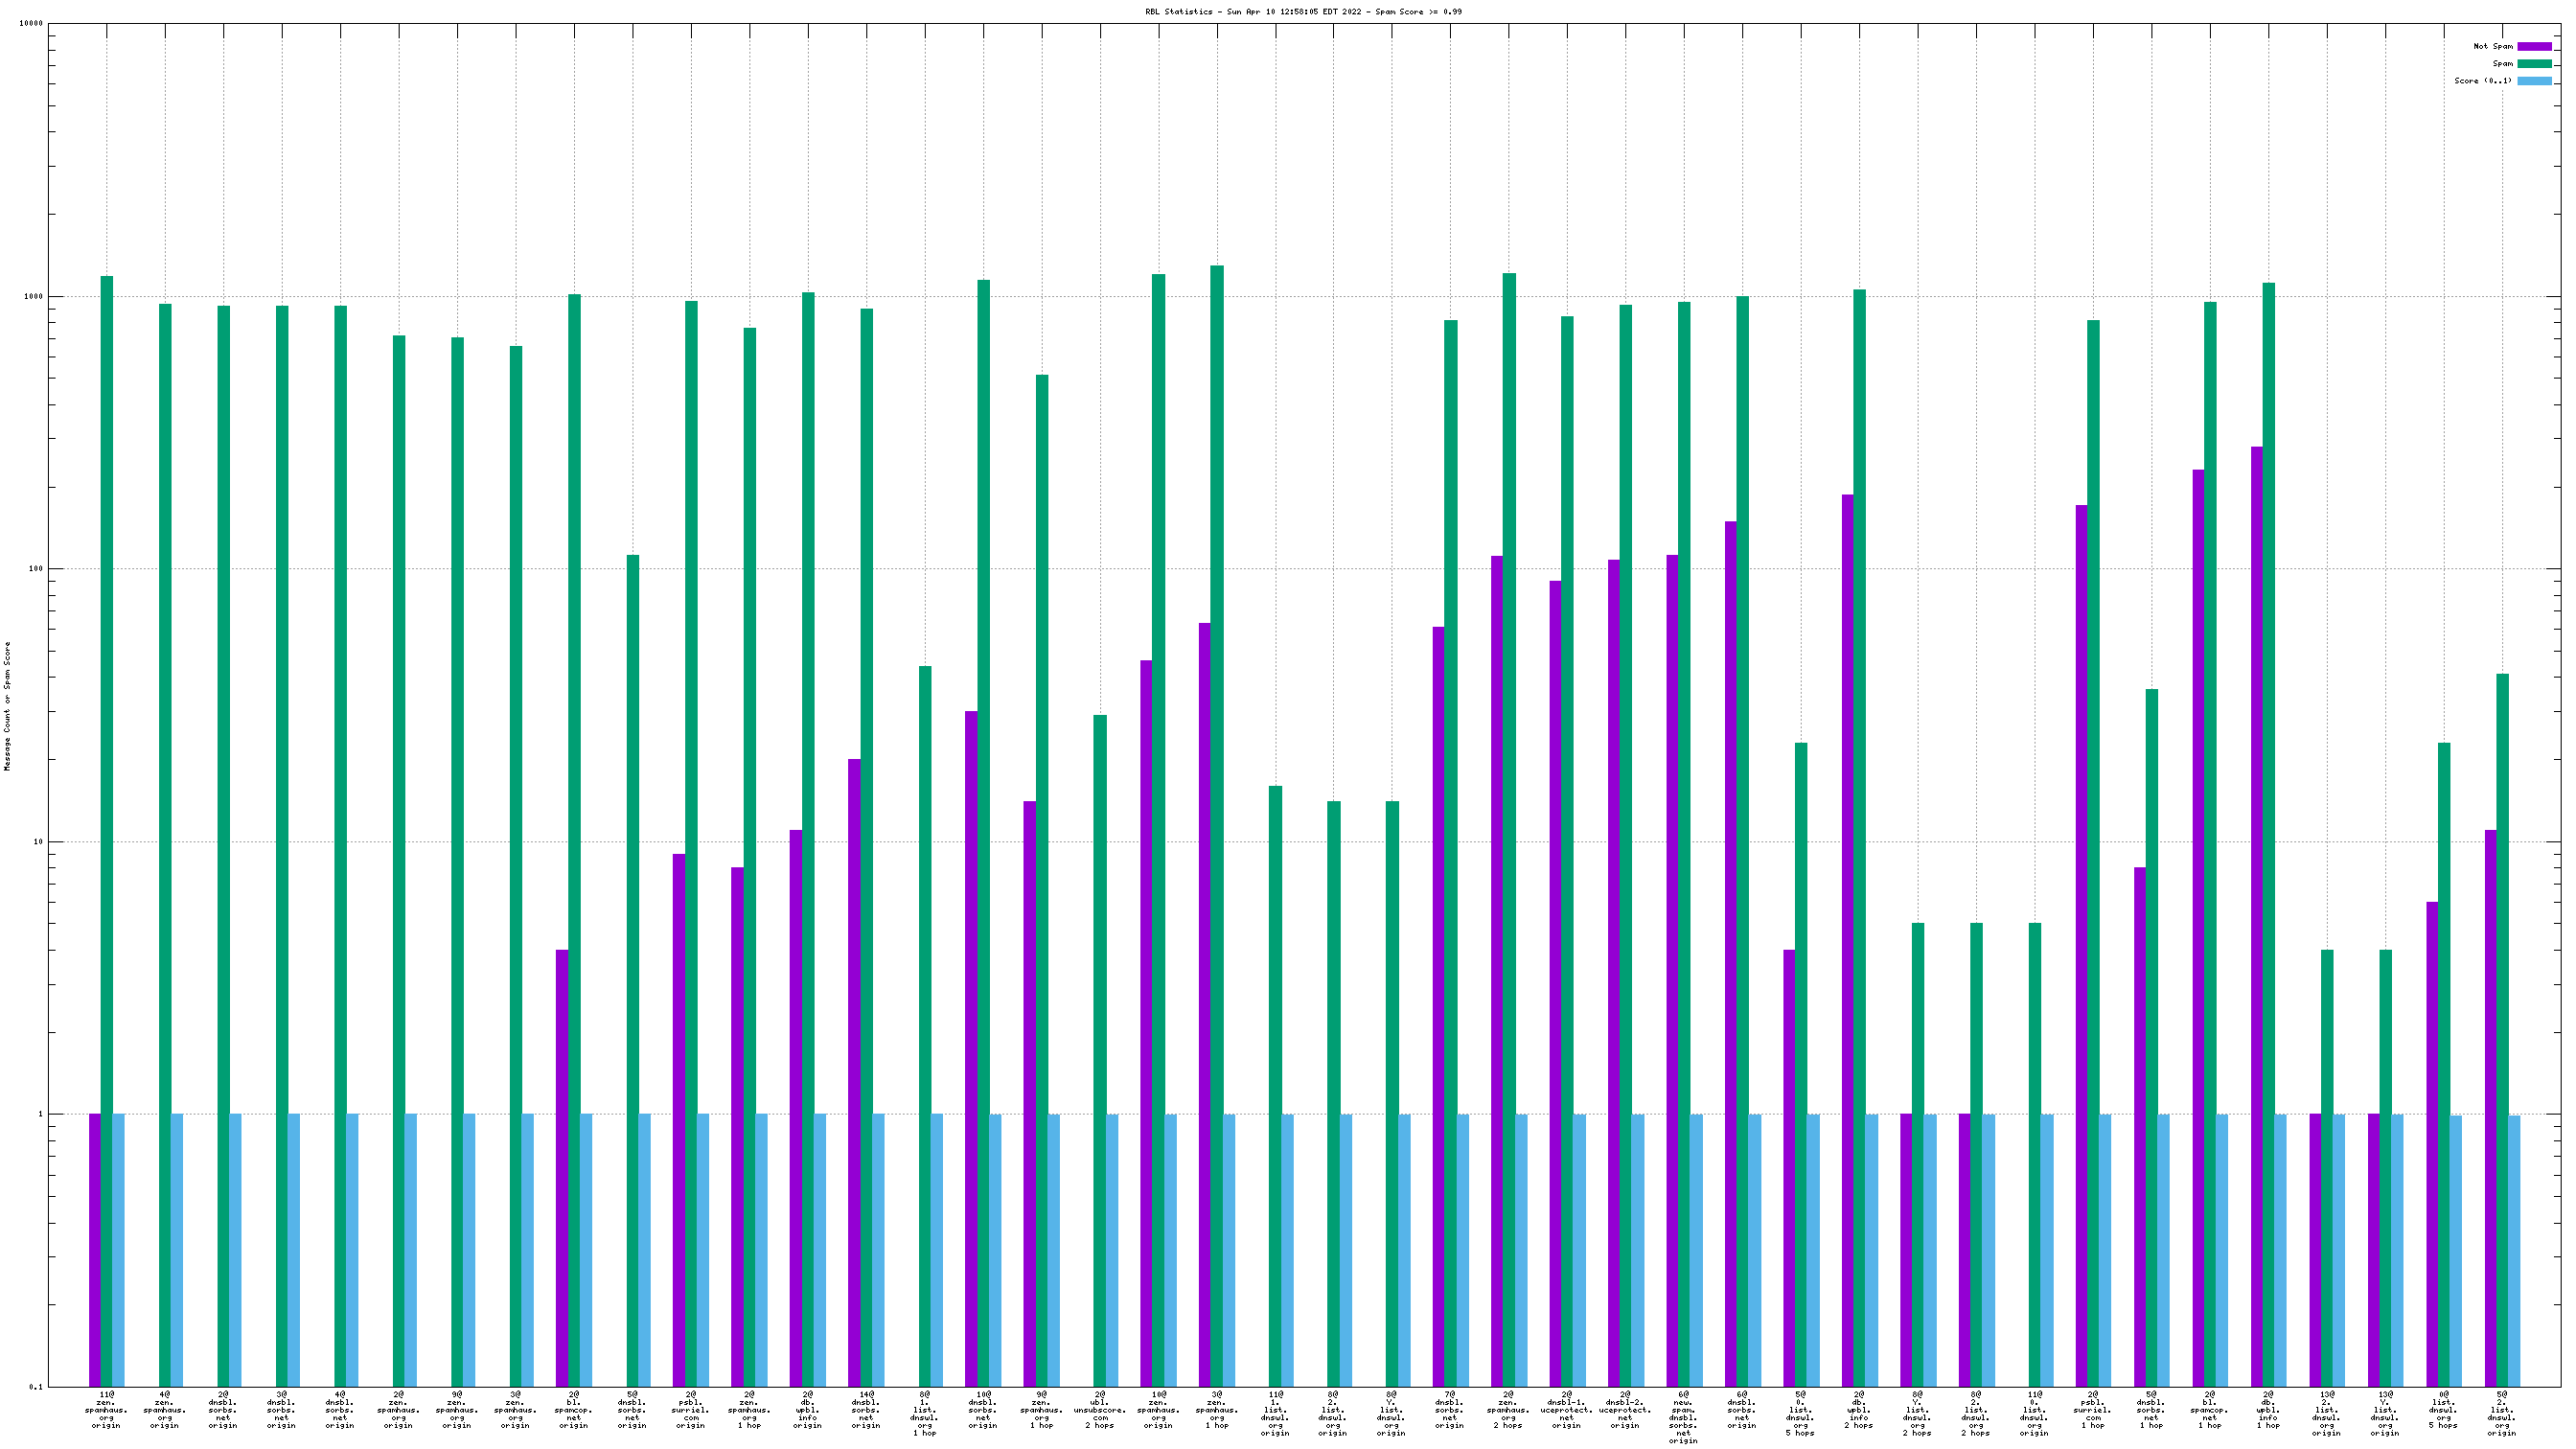Click the 'Not Spam' legend text
The image size is (2576, 1449).
2492,46
